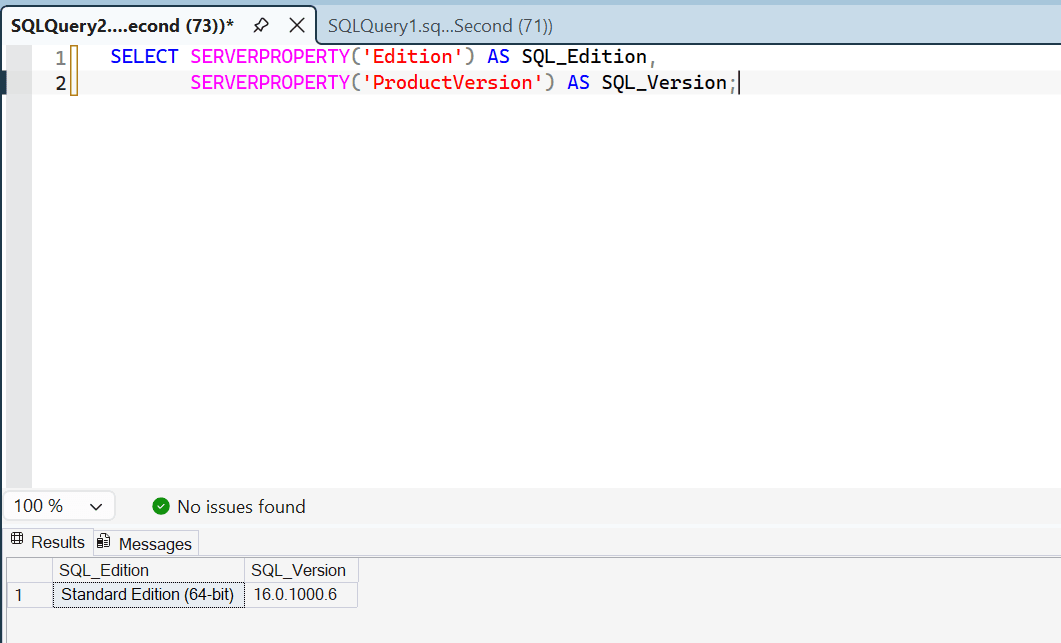Click the 'ProductVersion' string literal
This screenshot has width=1061, height=643.
[x=455, y=83]
